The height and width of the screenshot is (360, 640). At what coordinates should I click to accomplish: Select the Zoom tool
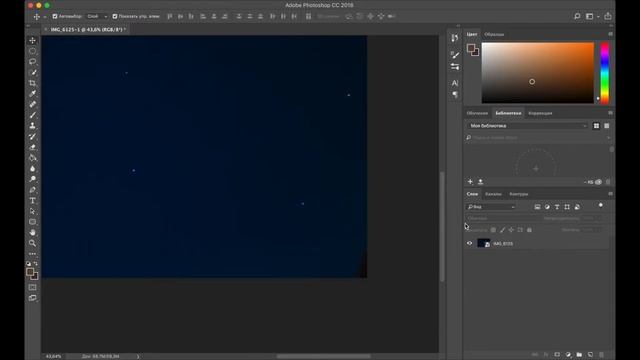32,243
